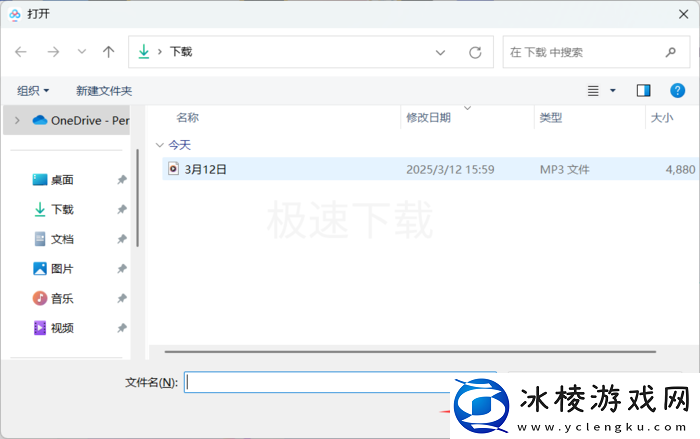Image resolution: width=700 pixels, height=439 pixels.
Task: Select 下载 in the address bar path
Action: tap(181, 52)
